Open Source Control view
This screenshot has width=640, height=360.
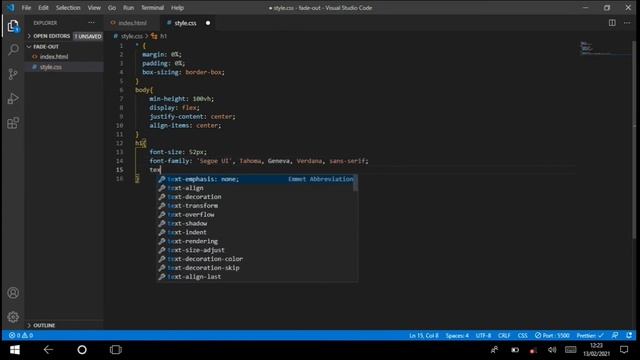pos(13,74)
